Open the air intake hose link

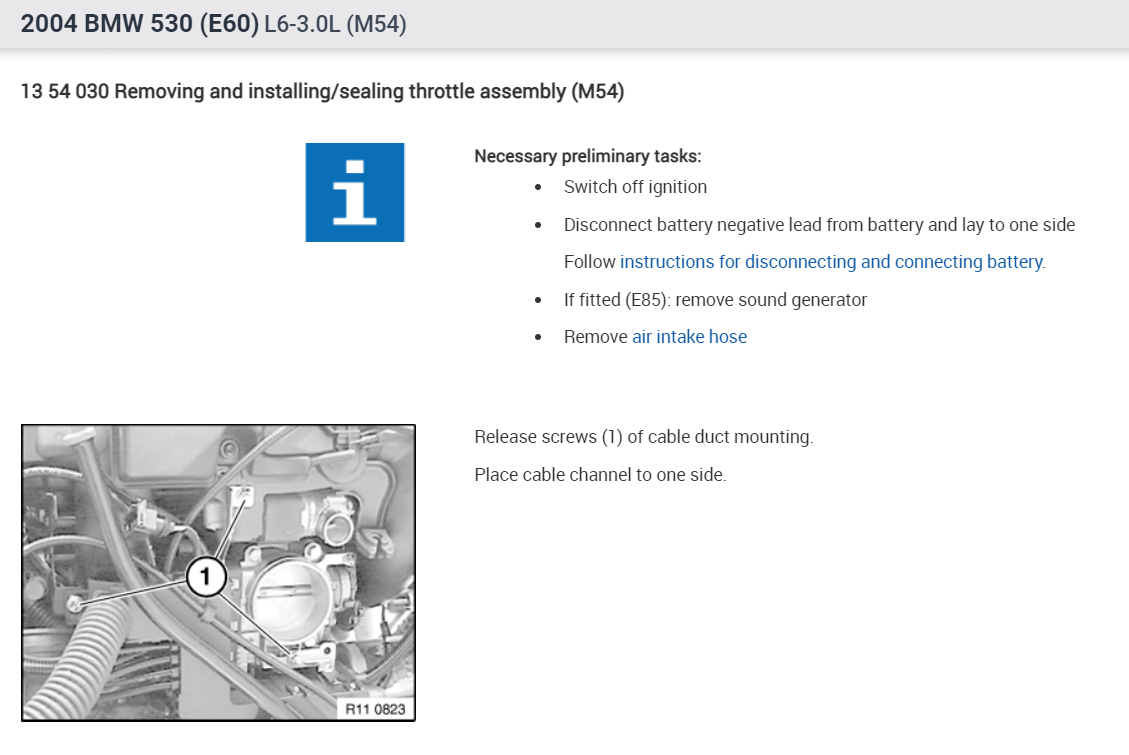pyautogui.click(x=689, y=337)
